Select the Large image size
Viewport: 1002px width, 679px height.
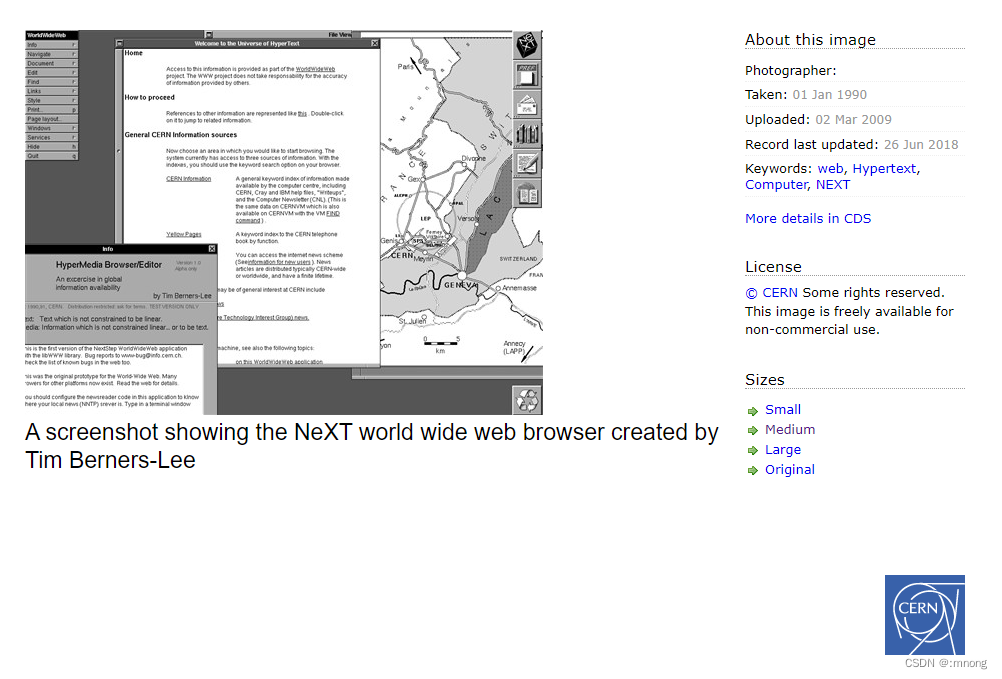783,450
